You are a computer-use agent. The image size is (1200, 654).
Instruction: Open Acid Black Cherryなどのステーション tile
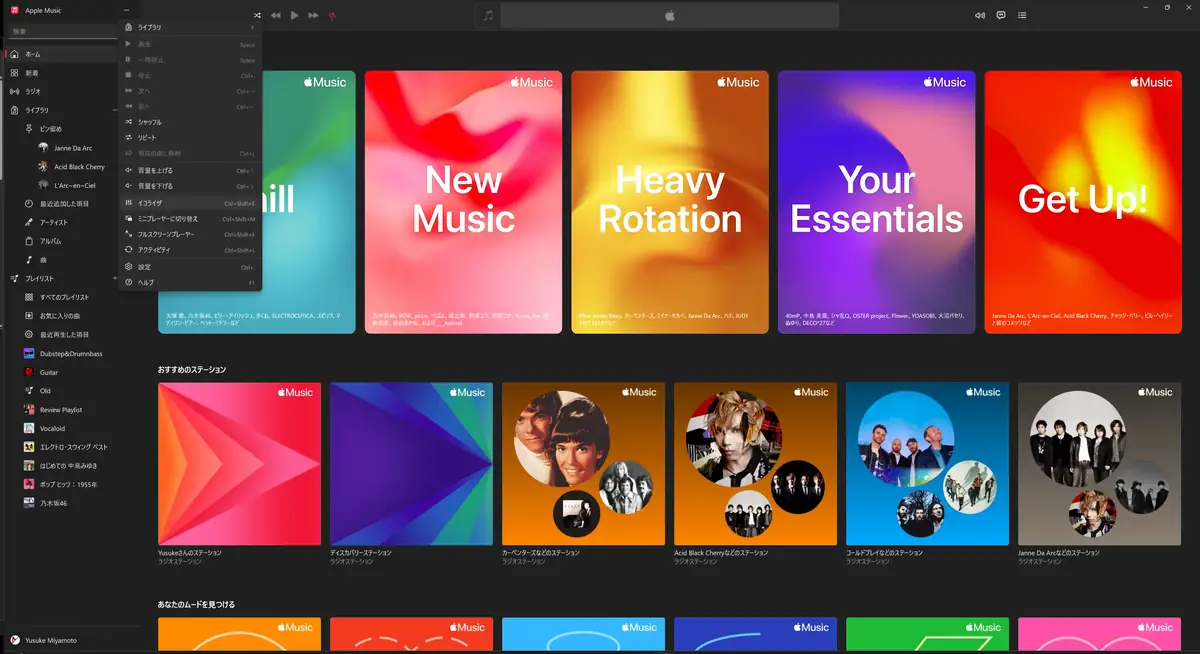756,463
